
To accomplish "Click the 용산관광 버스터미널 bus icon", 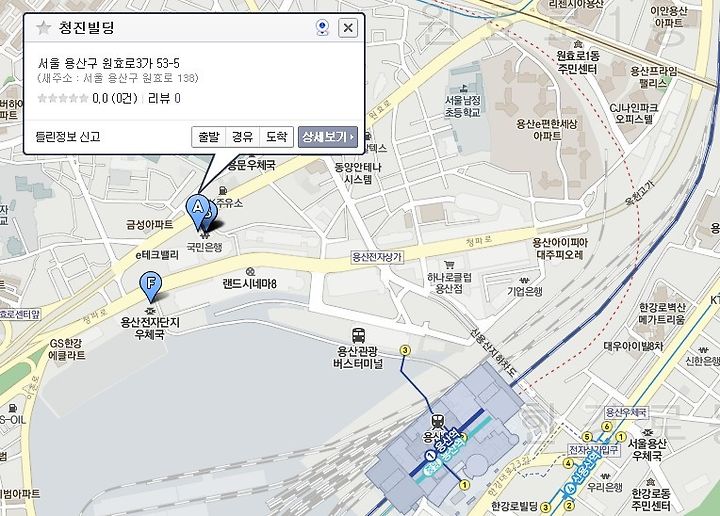I will [x=359, y=336].
